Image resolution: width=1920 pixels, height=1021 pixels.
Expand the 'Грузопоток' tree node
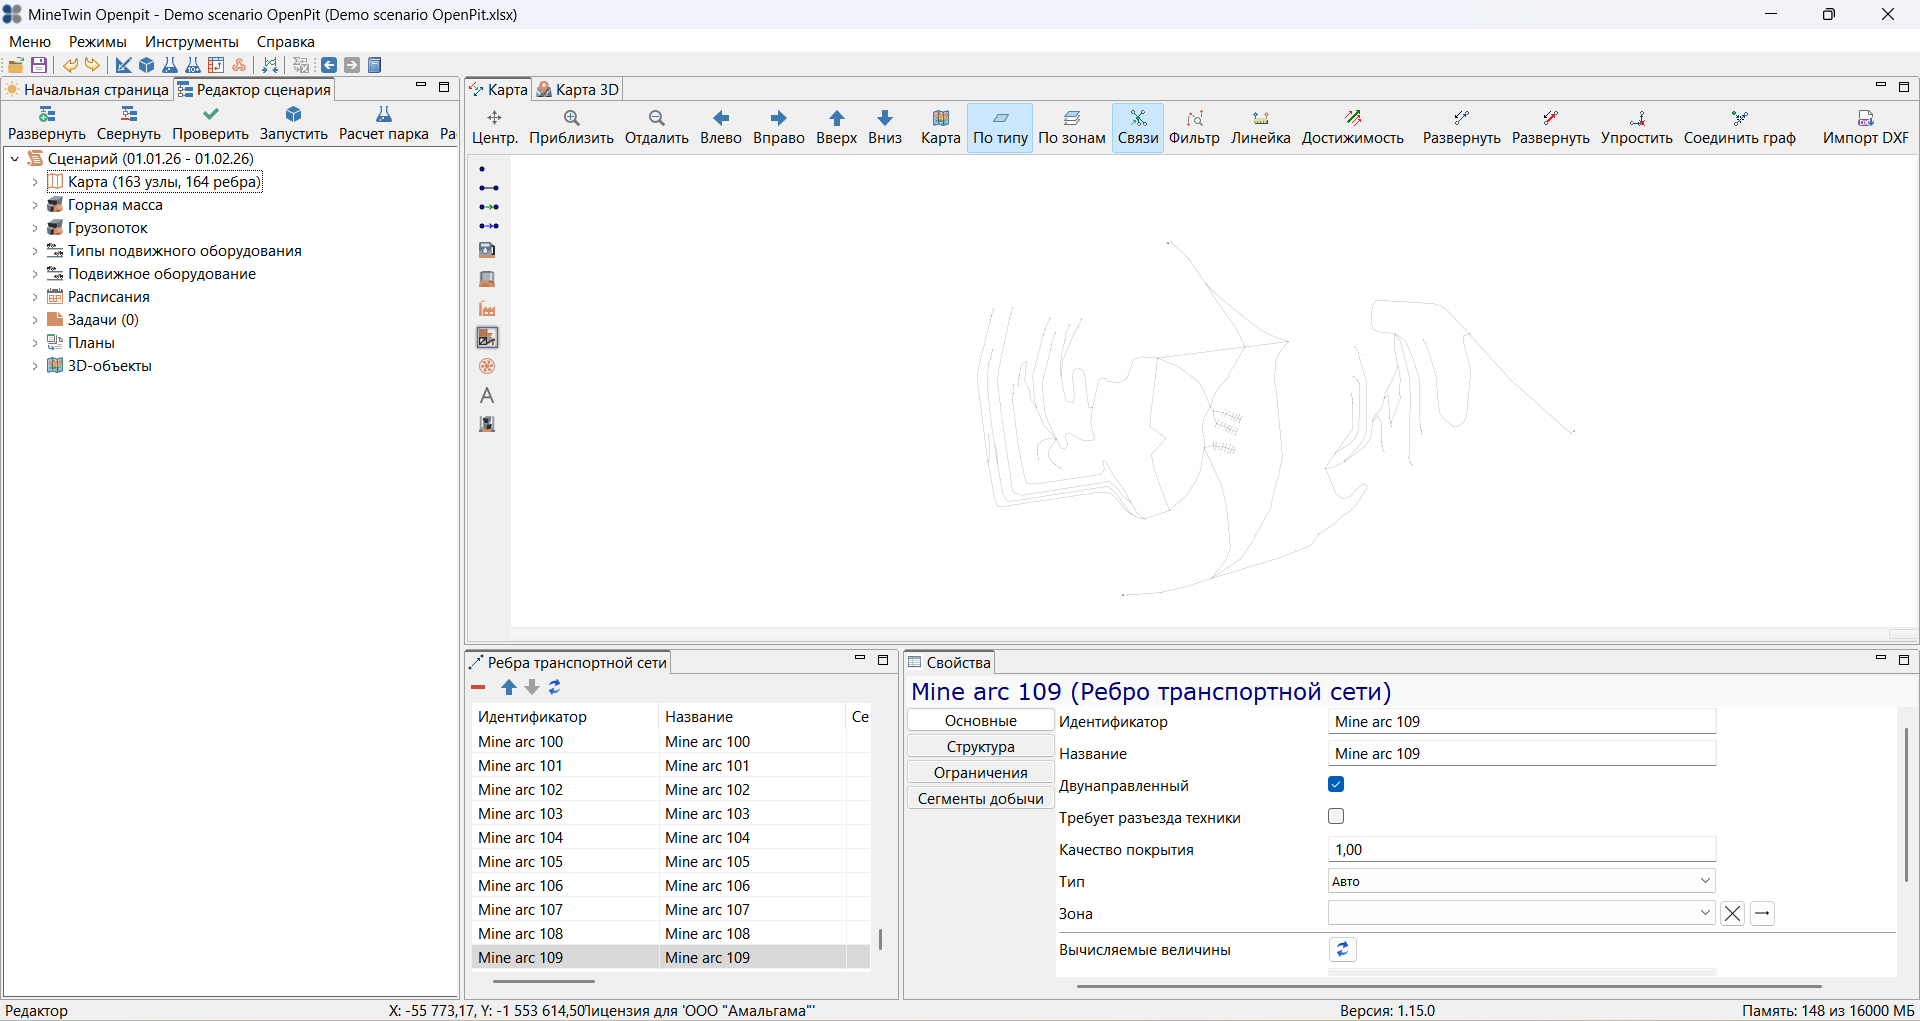tap(35, 227)
